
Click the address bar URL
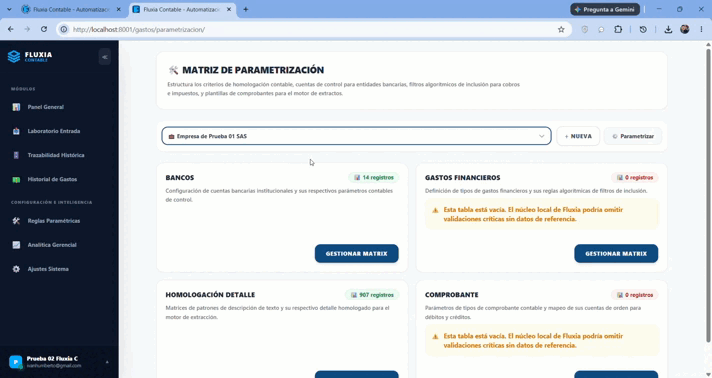[139, 30]
